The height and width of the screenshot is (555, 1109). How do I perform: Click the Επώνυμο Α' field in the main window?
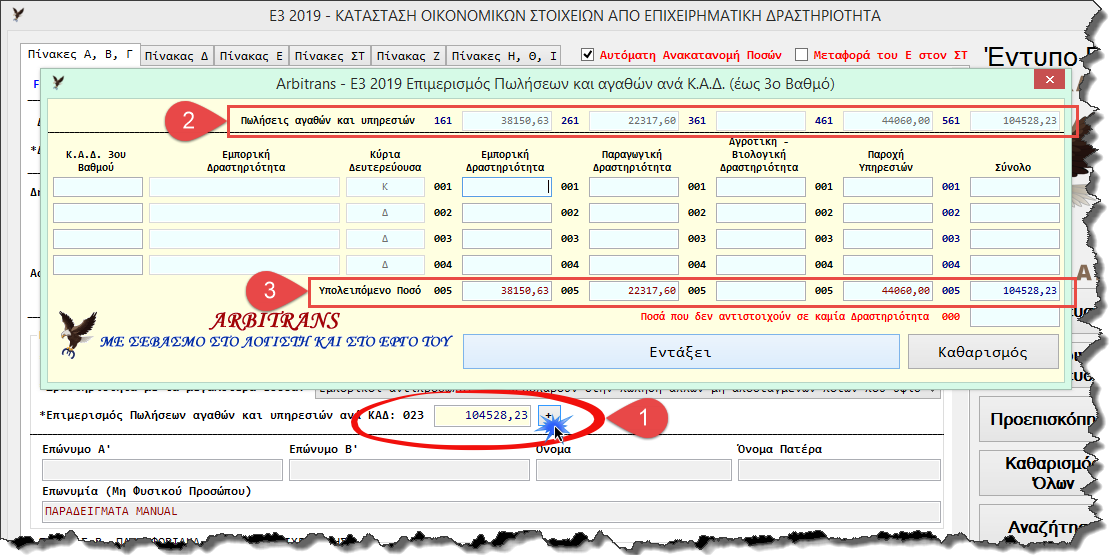163,470
